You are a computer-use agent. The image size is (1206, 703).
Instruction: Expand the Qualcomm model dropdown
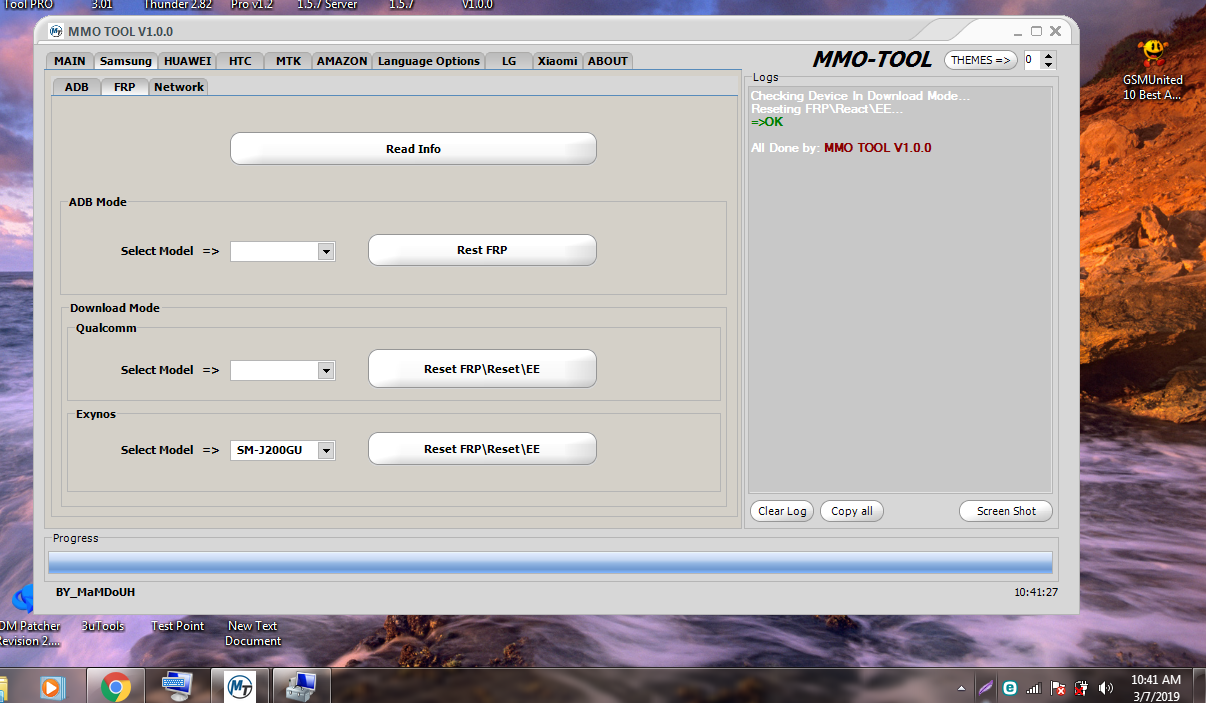325,371
